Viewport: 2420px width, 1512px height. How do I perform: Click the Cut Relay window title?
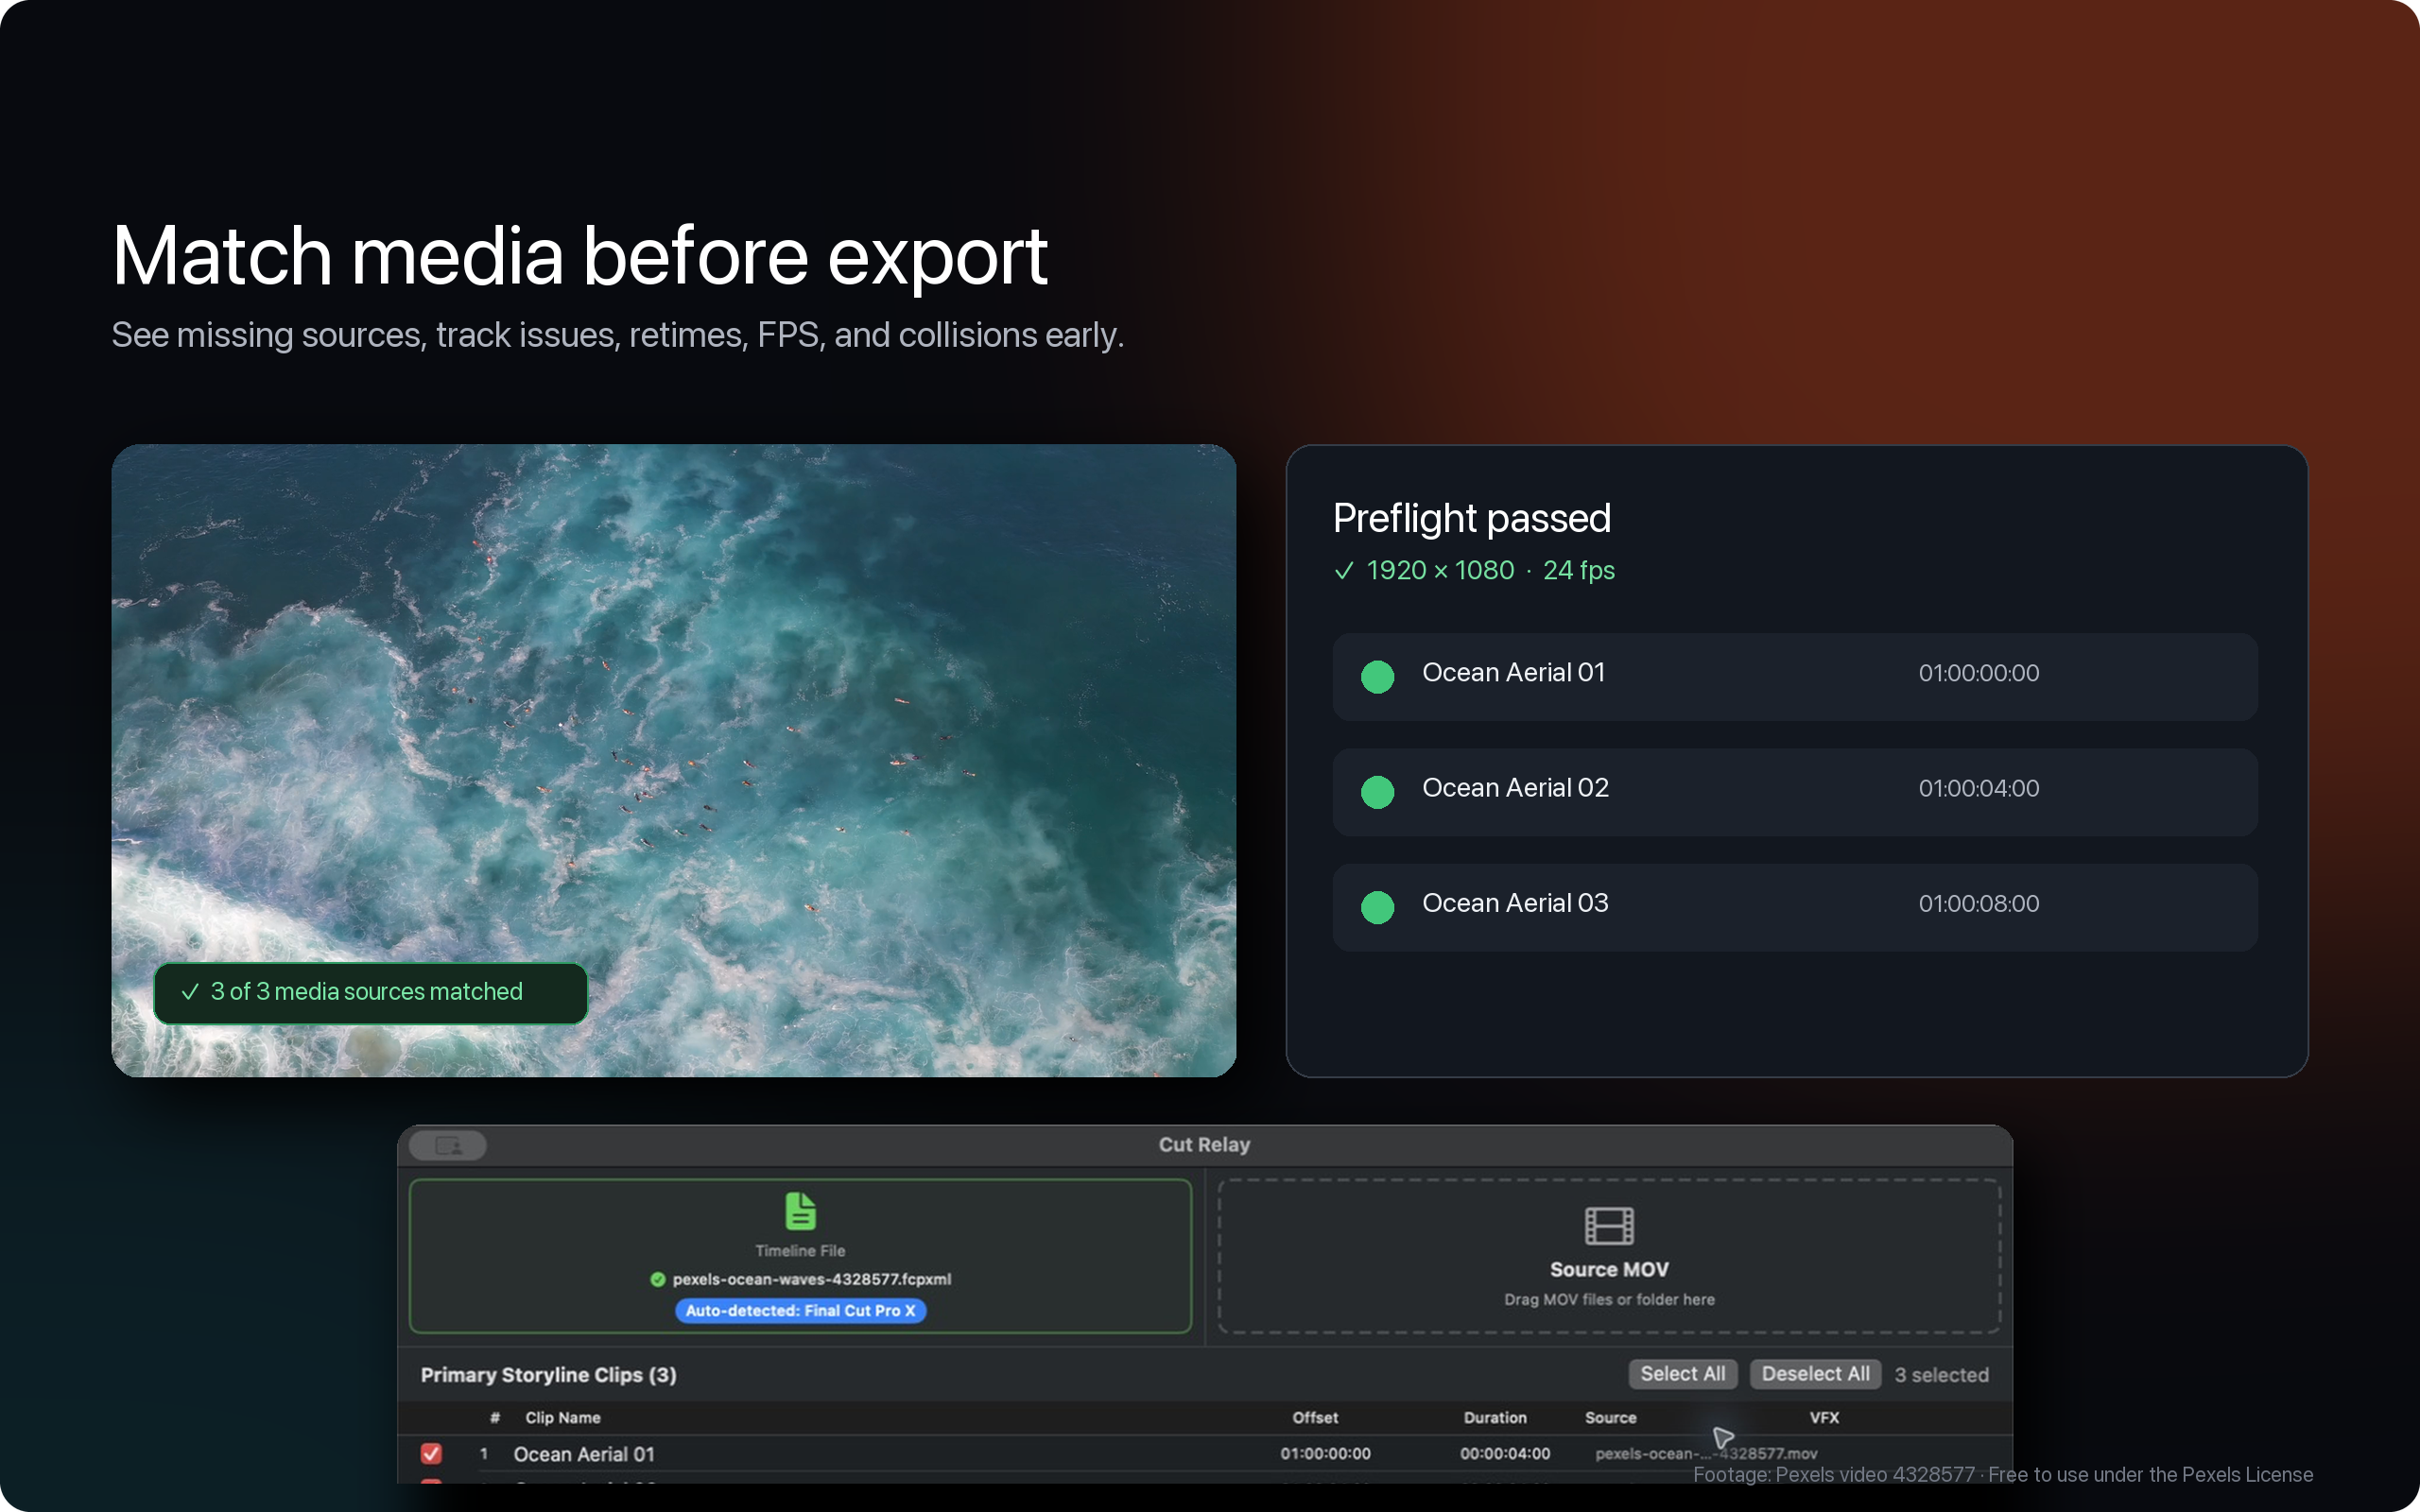point(1204,1145)
